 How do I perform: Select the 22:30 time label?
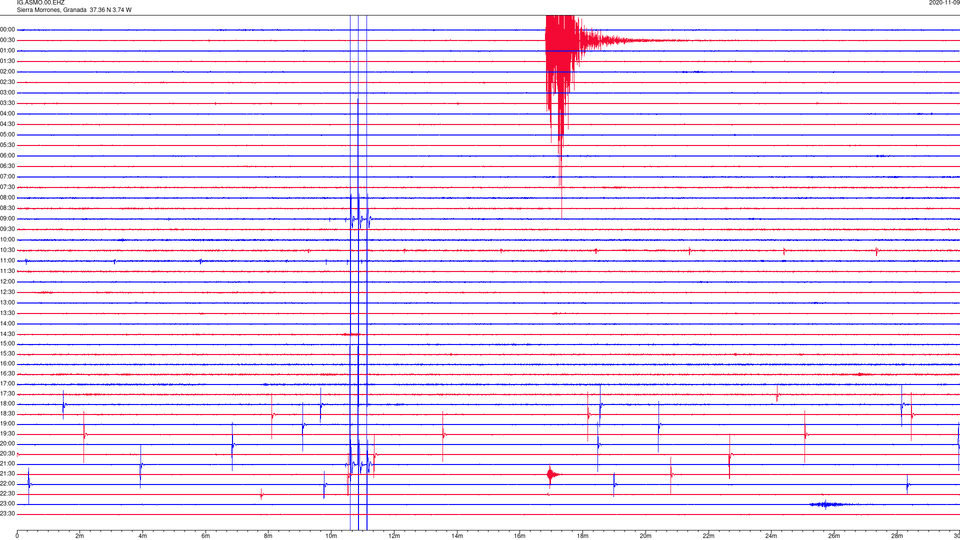click(7, 493)
